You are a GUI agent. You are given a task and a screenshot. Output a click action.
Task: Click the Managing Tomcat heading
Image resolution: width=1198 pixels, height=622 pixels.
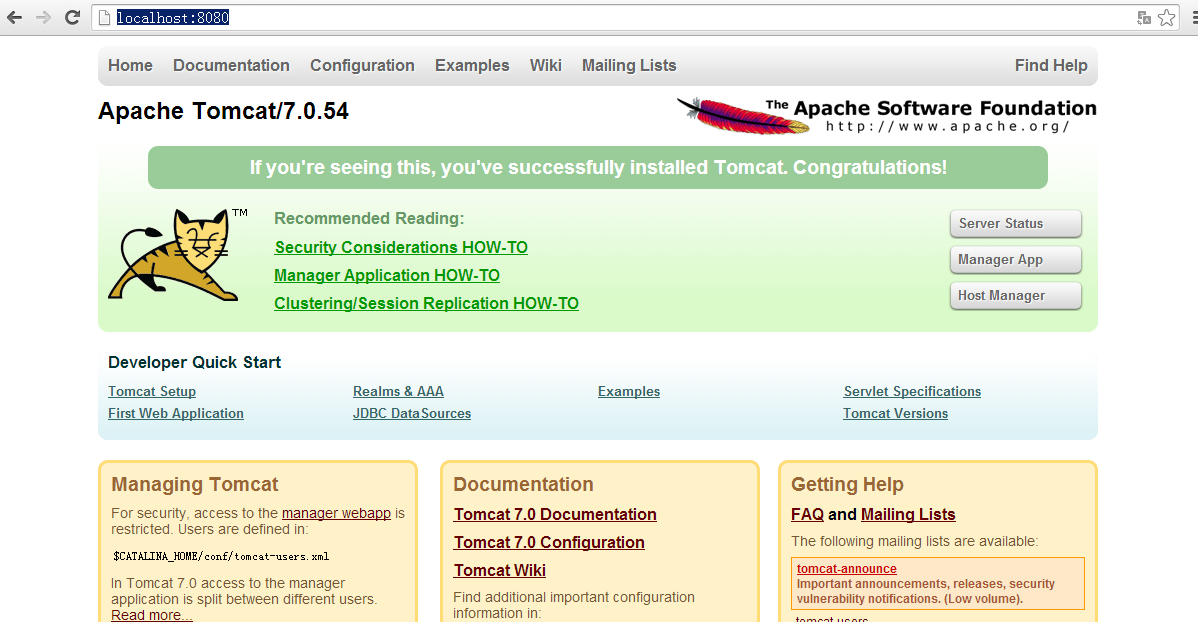click(x=195, y=484)
